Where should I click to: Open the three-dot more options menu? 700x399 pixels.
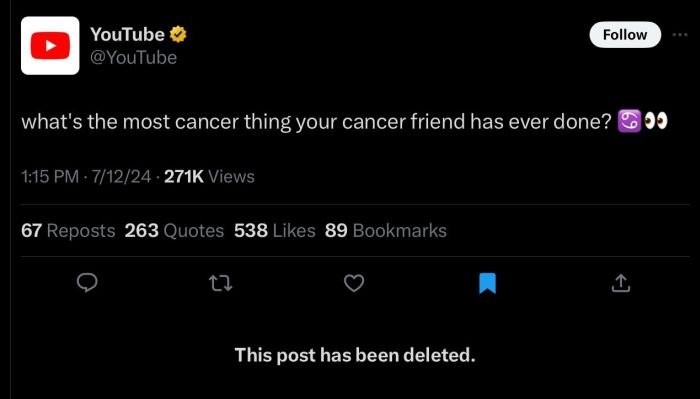680,35
